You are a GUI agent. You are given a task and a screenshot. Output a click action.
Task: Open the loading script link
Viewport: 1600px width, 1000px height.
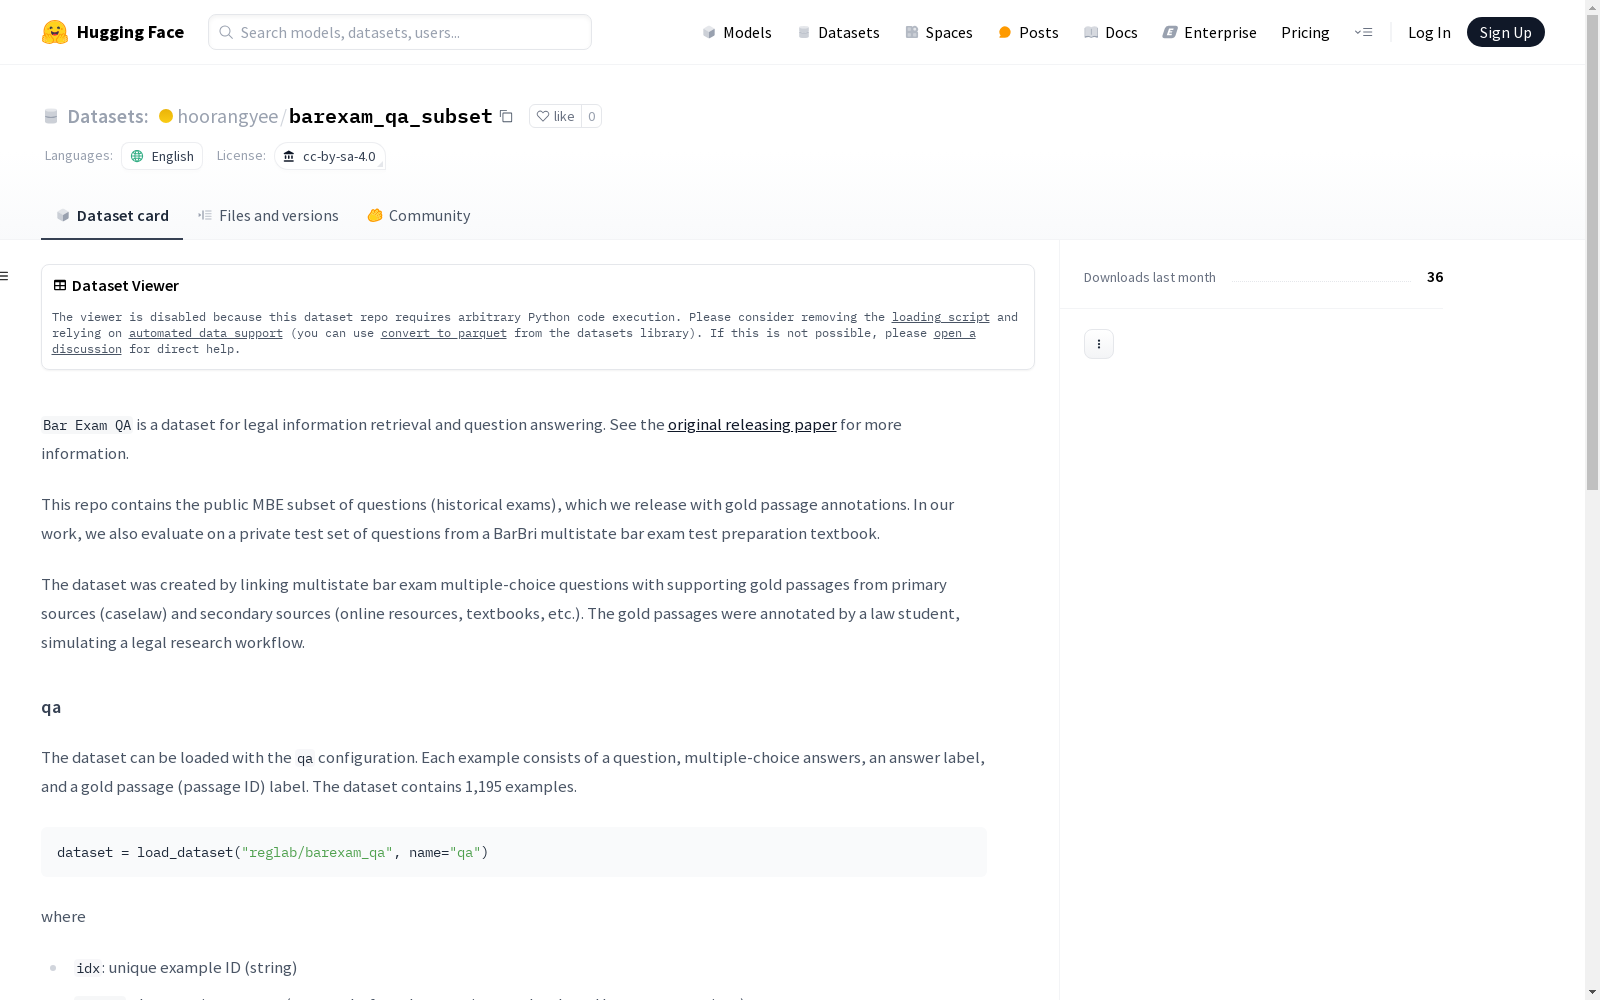coord(941,317)
